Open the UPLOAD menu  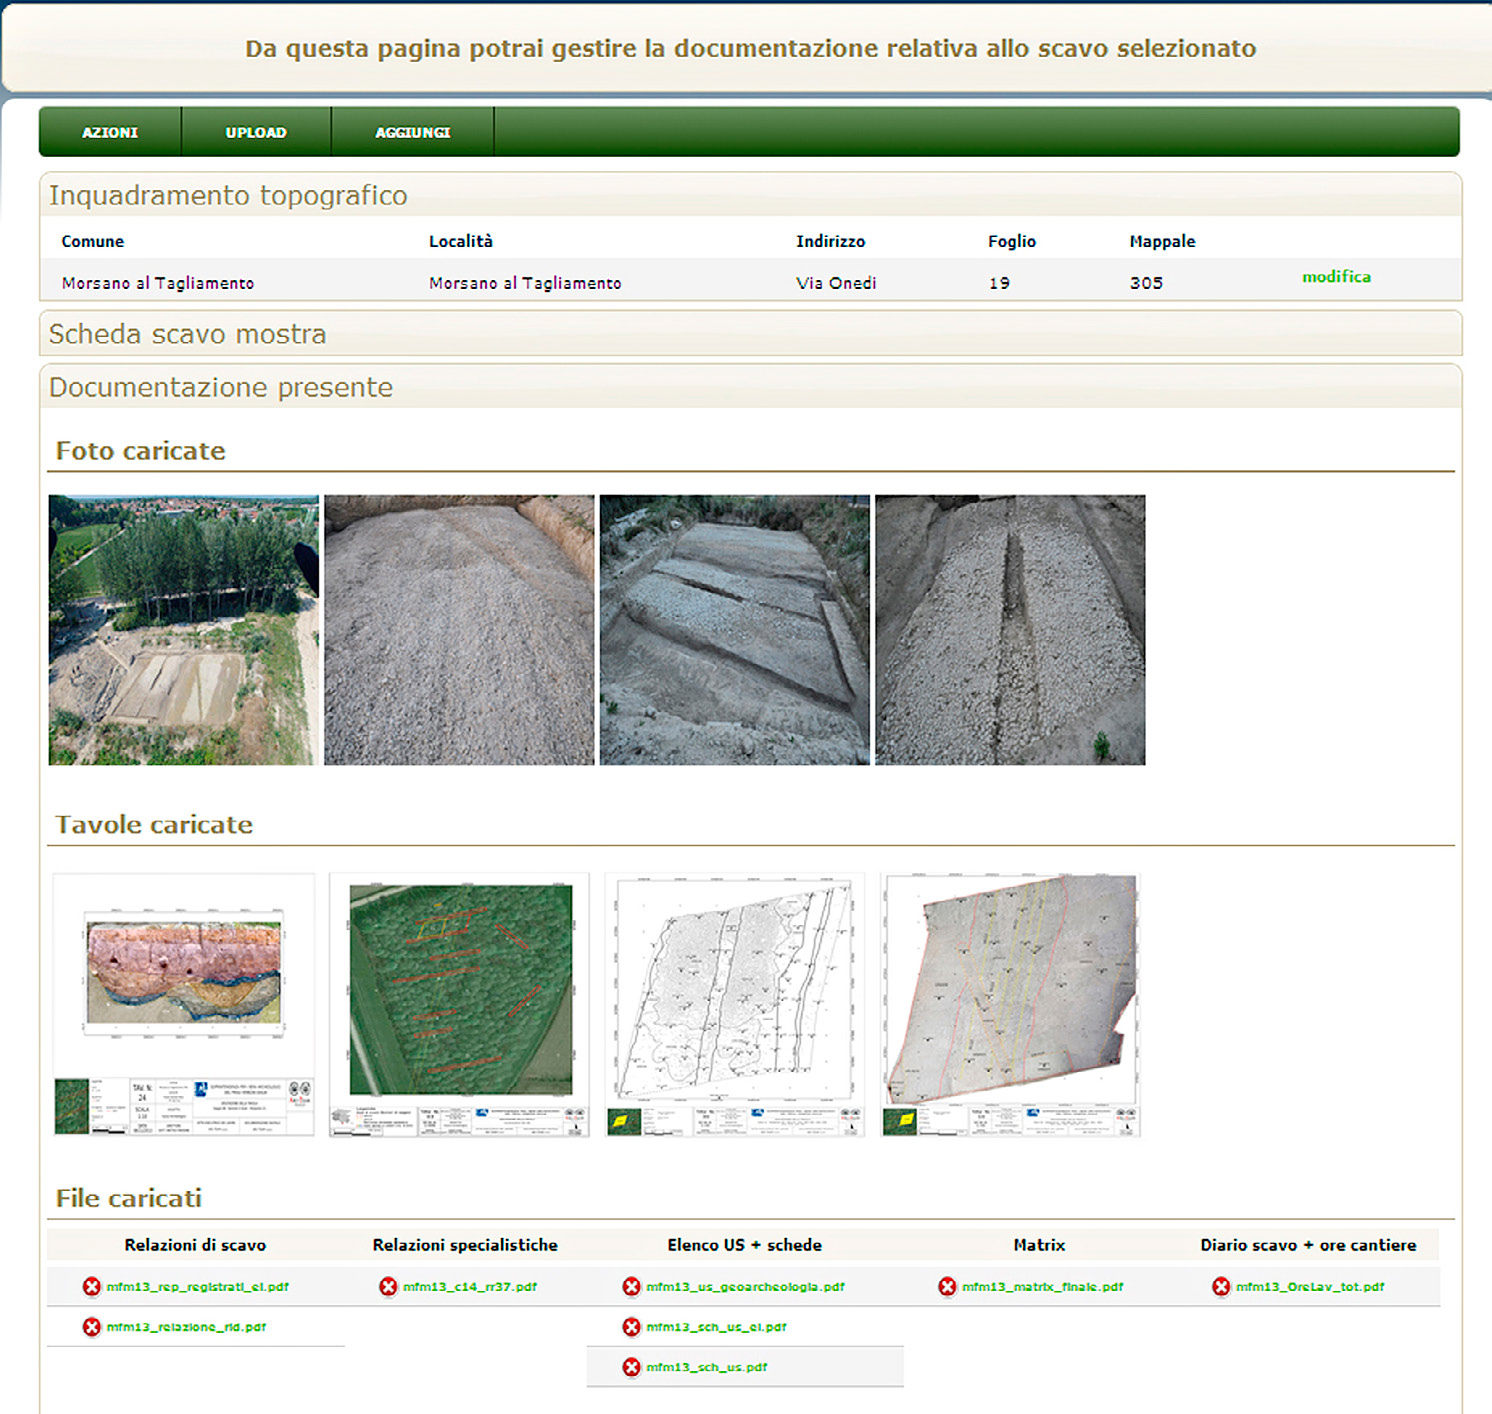[256, 132]
